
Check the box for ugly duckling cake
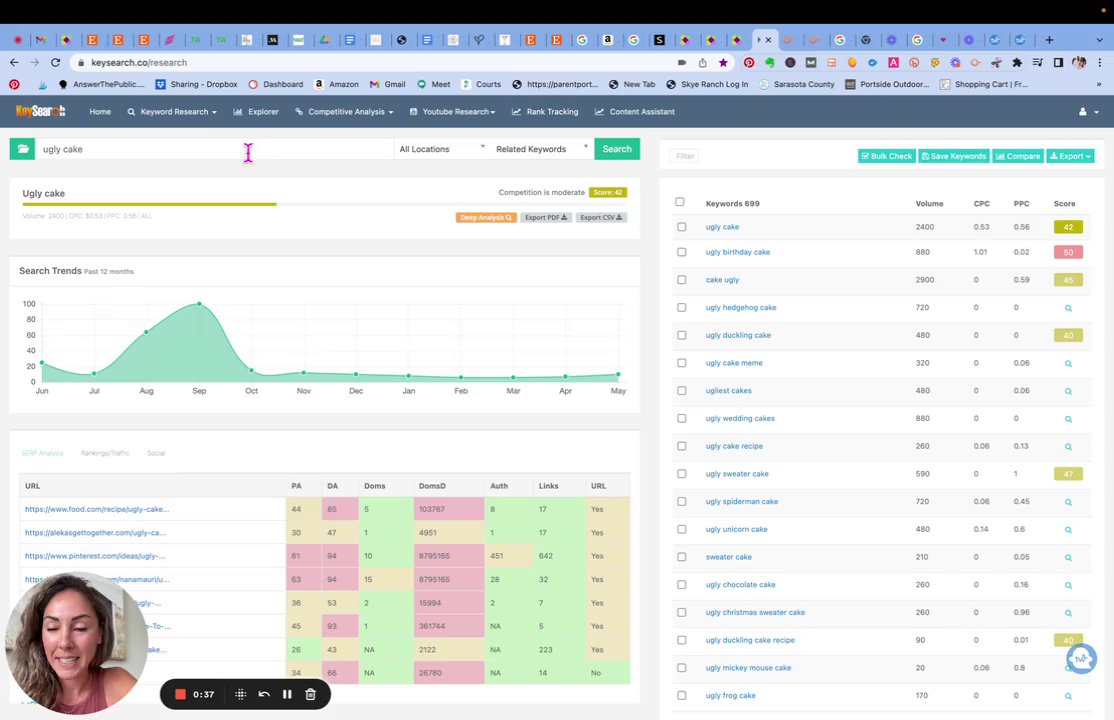coord(682,335)
